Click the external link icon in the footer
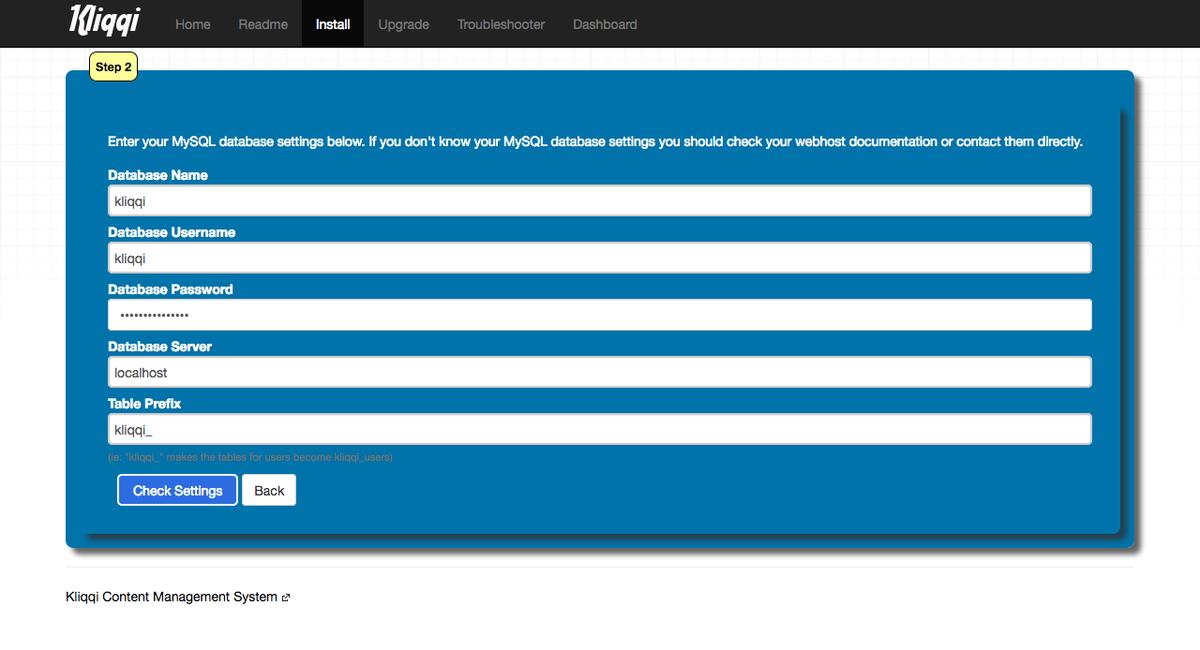The width and height of the screenshot is (1200, 650). [x=286, y=598]
